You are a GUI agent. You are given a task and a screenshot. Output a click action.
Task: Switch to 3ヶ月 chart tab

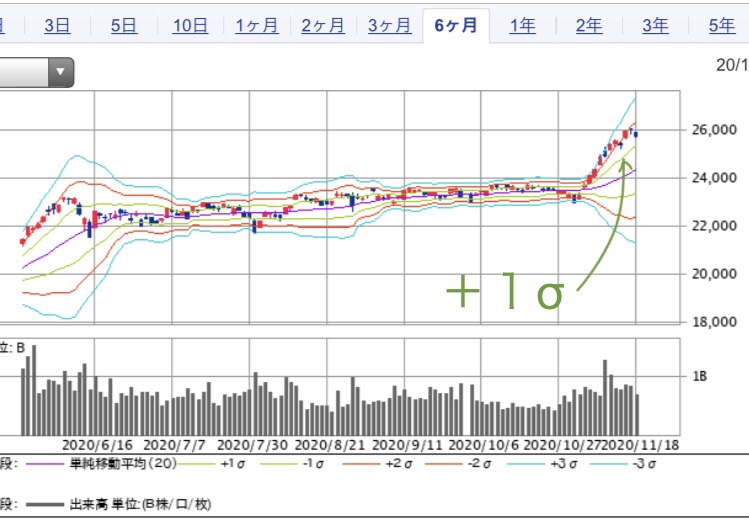tap(390, 25)
